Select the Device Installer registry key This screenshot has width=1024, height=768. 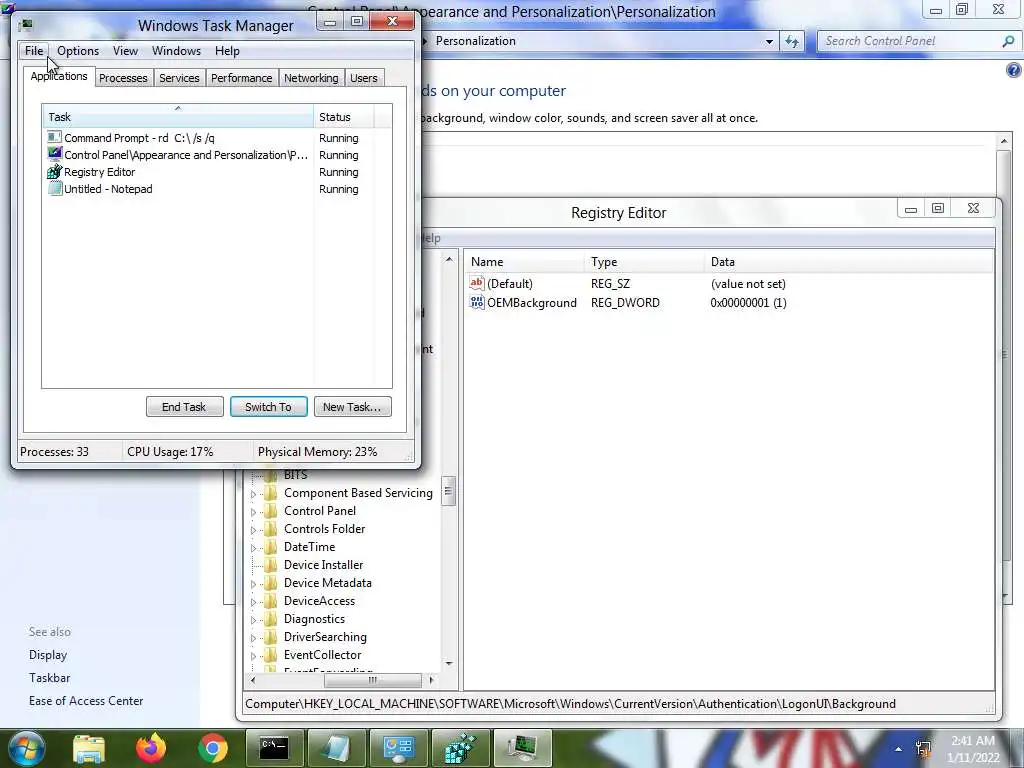pos(323,565)
